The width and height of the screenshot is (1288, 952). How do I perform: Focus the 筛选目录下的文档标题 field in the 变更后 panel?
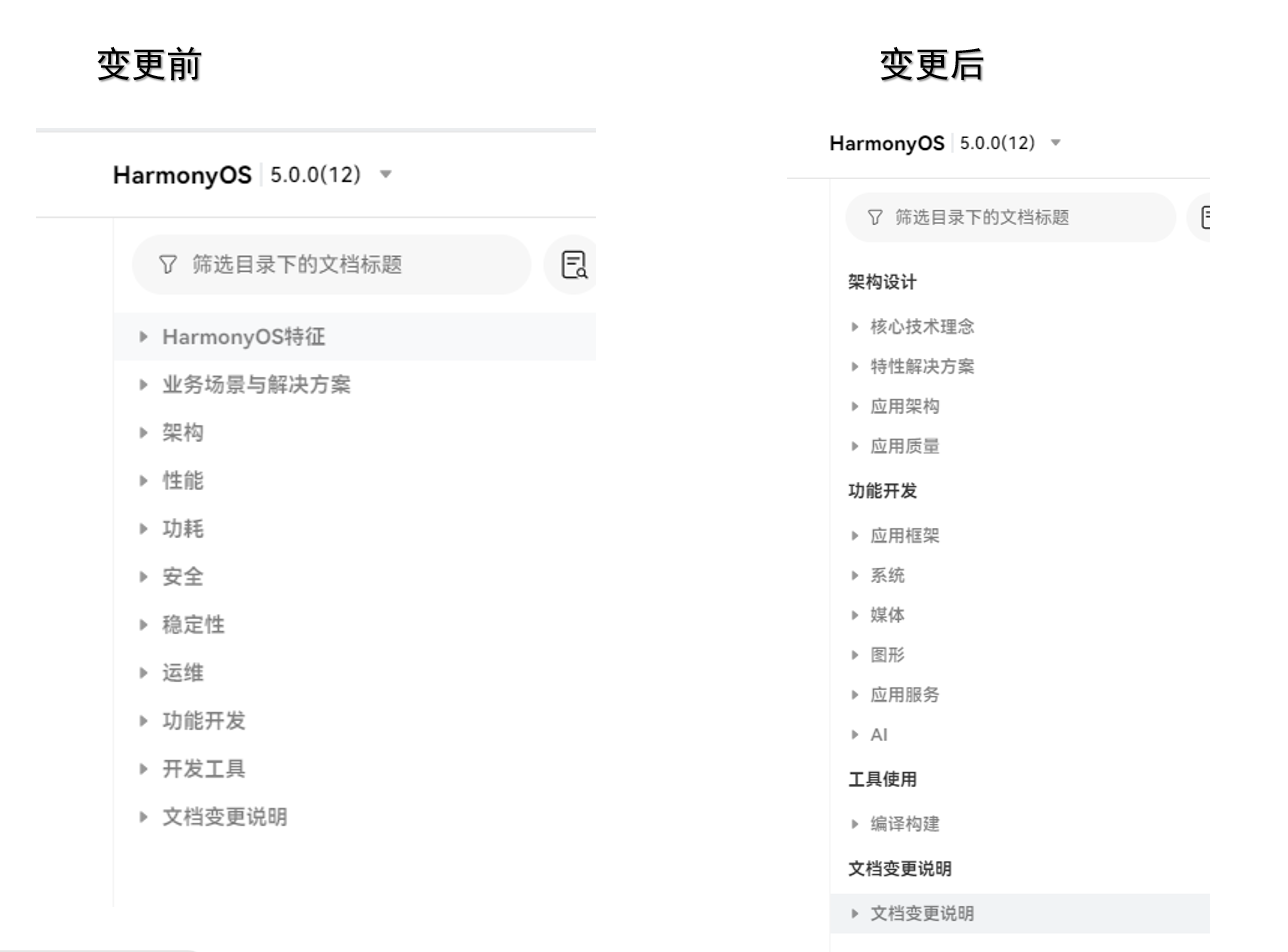(1010, 218)
